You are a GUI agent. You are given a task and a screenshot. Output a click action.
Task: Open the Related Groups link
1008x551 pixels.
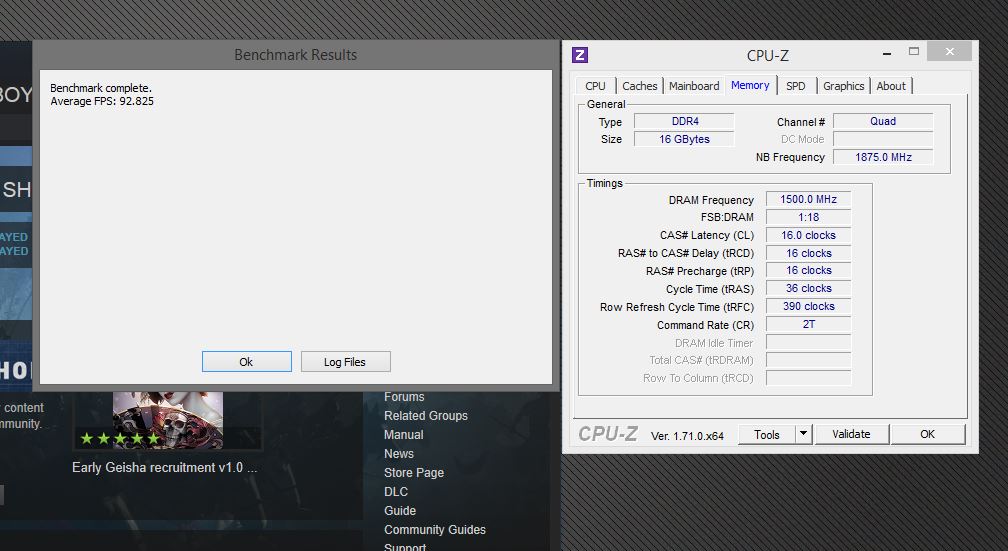[426, 416]
